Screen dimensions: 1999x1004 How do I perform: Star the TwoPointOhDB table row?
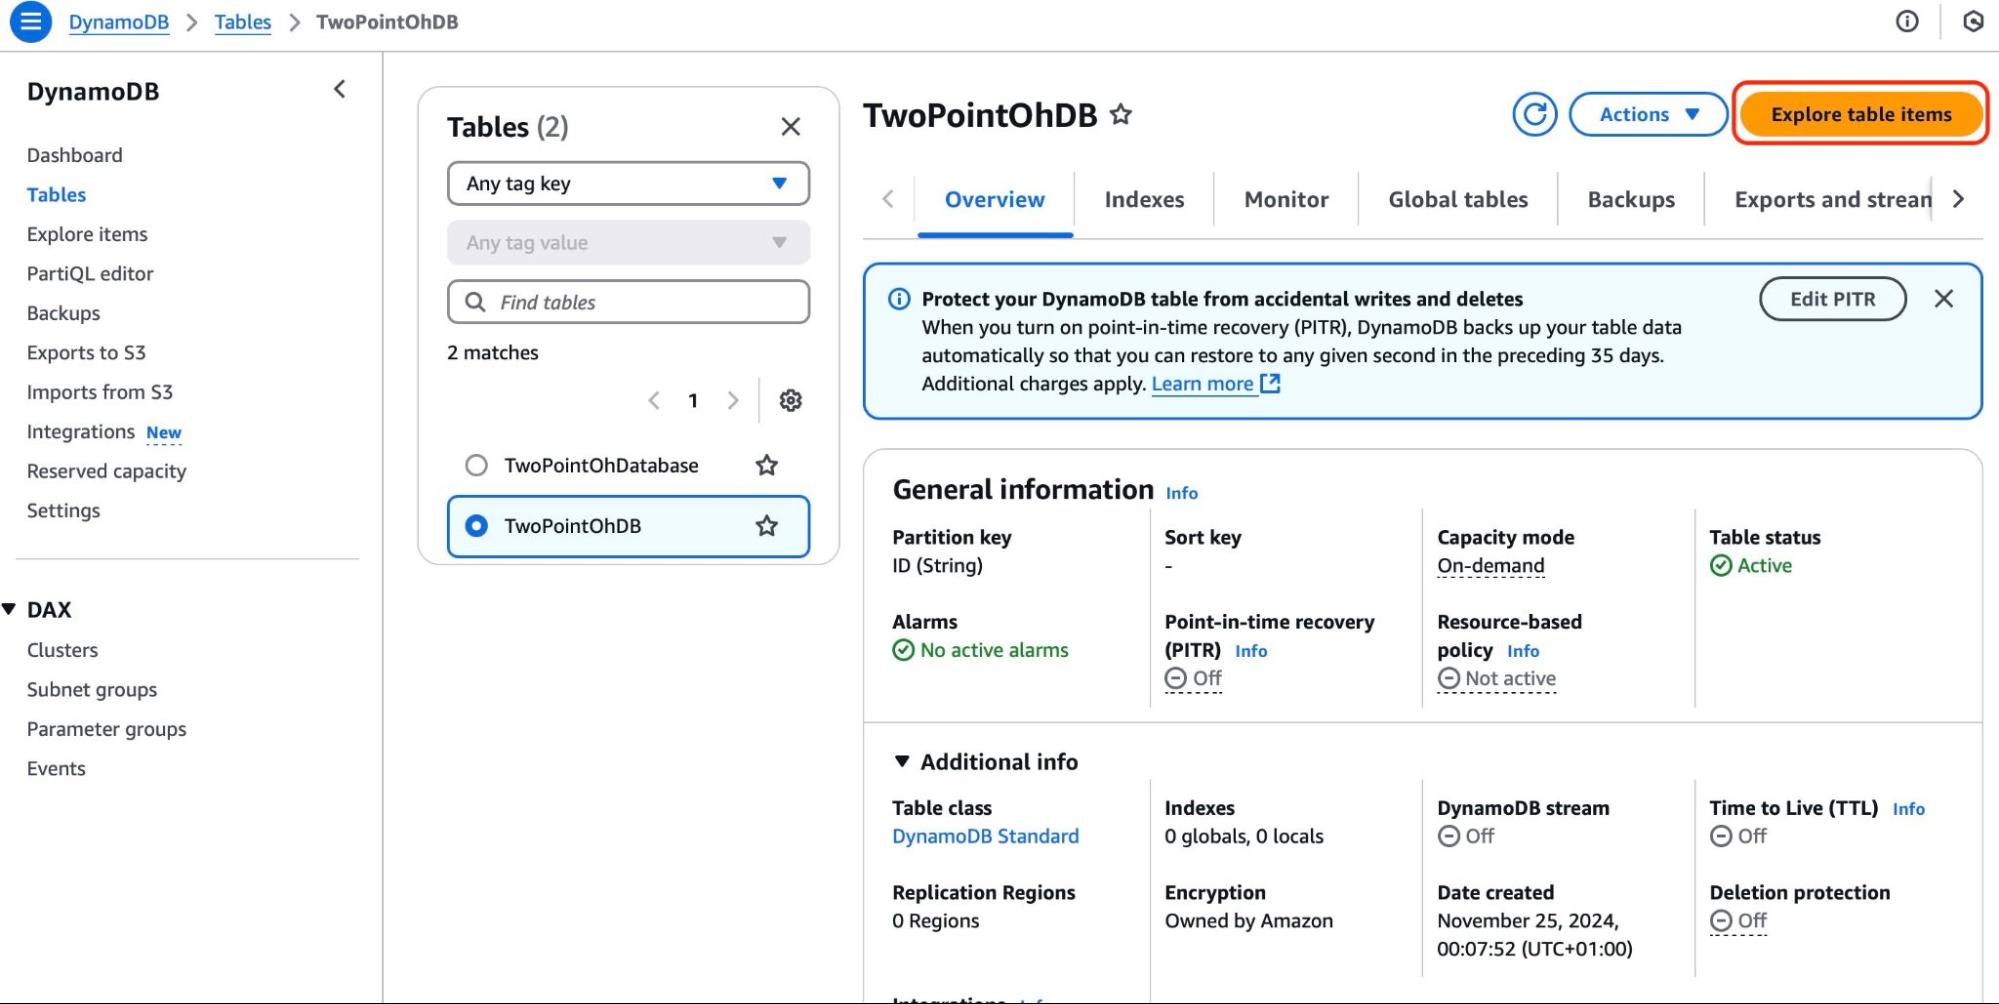pyautogui.click(x=767, y=526)
